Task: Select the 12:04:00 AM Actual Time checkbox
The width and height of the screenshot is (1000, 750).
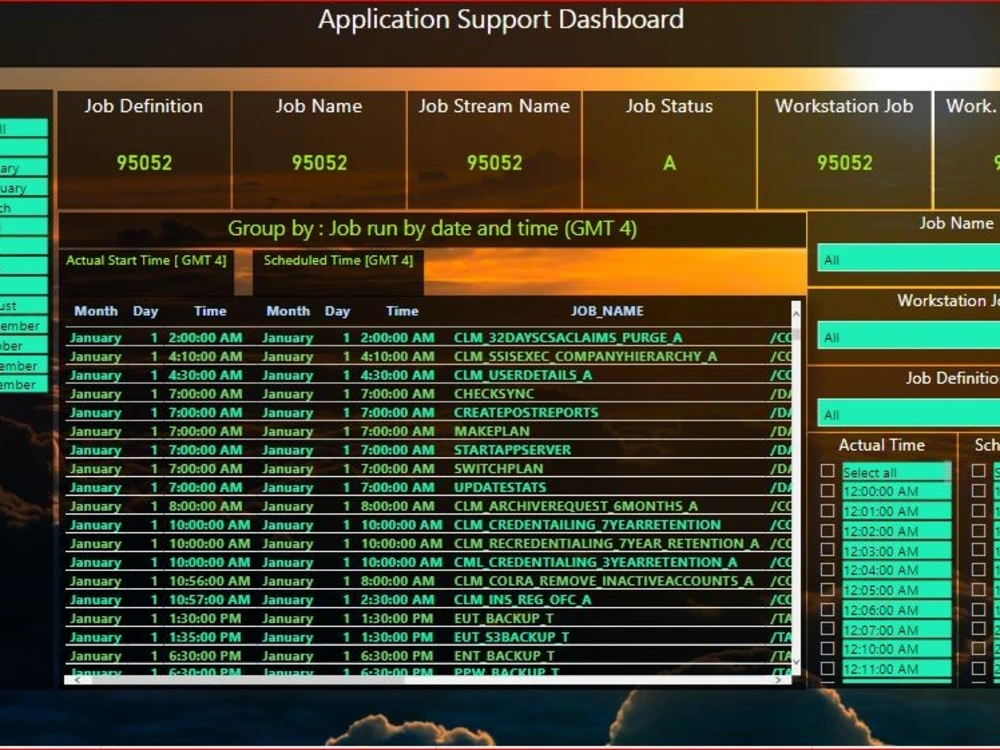Action: pyautogui.click(x=828, y=570)
